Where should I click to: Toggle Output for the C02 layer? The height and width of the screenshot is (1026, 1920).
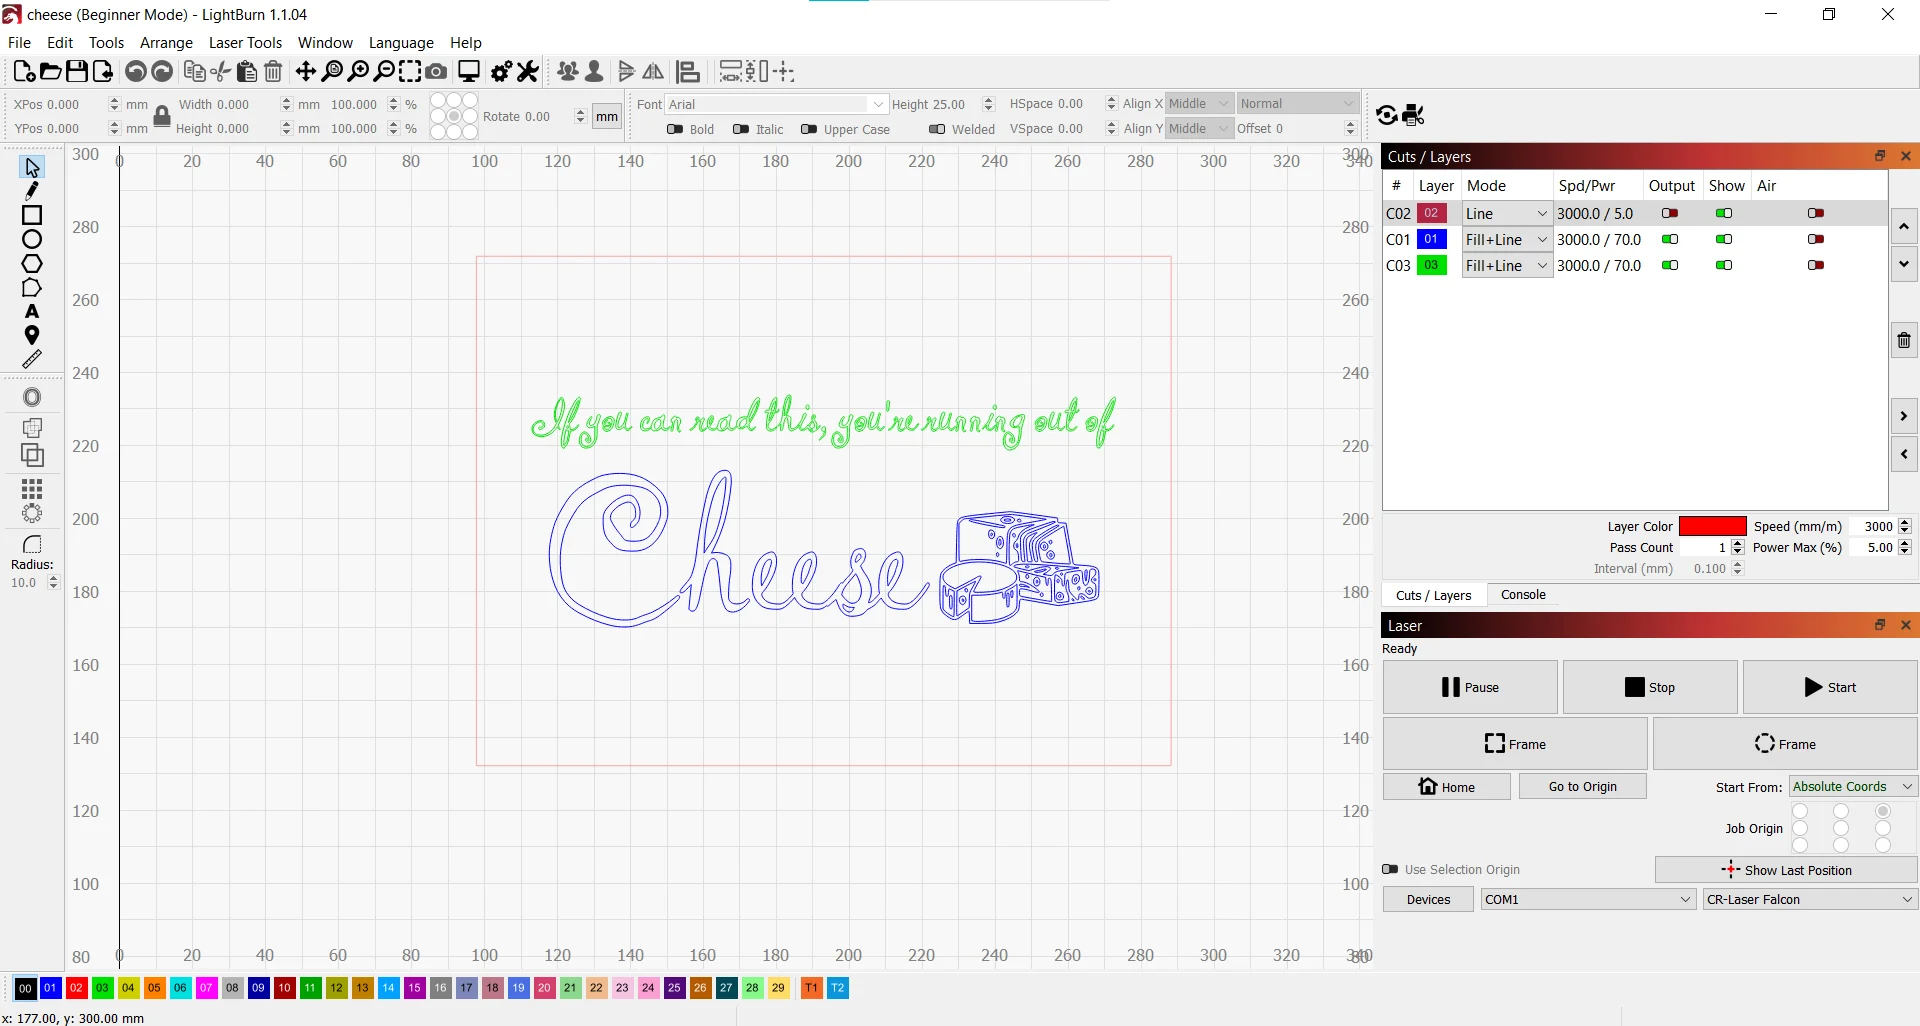tap(1670, 214)
